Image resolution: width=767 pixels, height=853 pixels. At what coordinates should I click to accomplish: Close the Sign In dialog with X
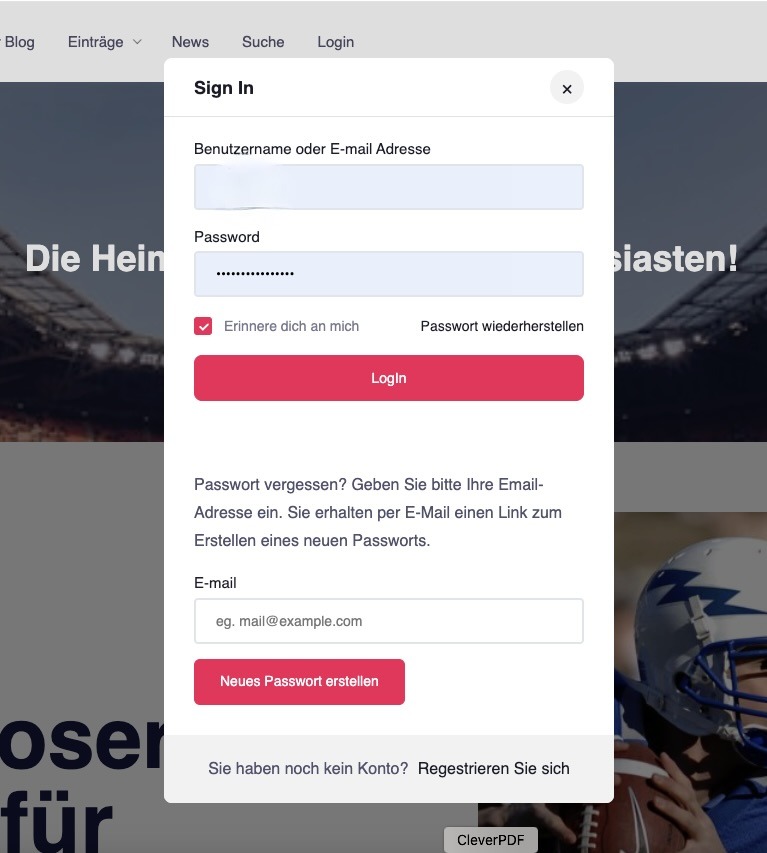tap(566, 88)
